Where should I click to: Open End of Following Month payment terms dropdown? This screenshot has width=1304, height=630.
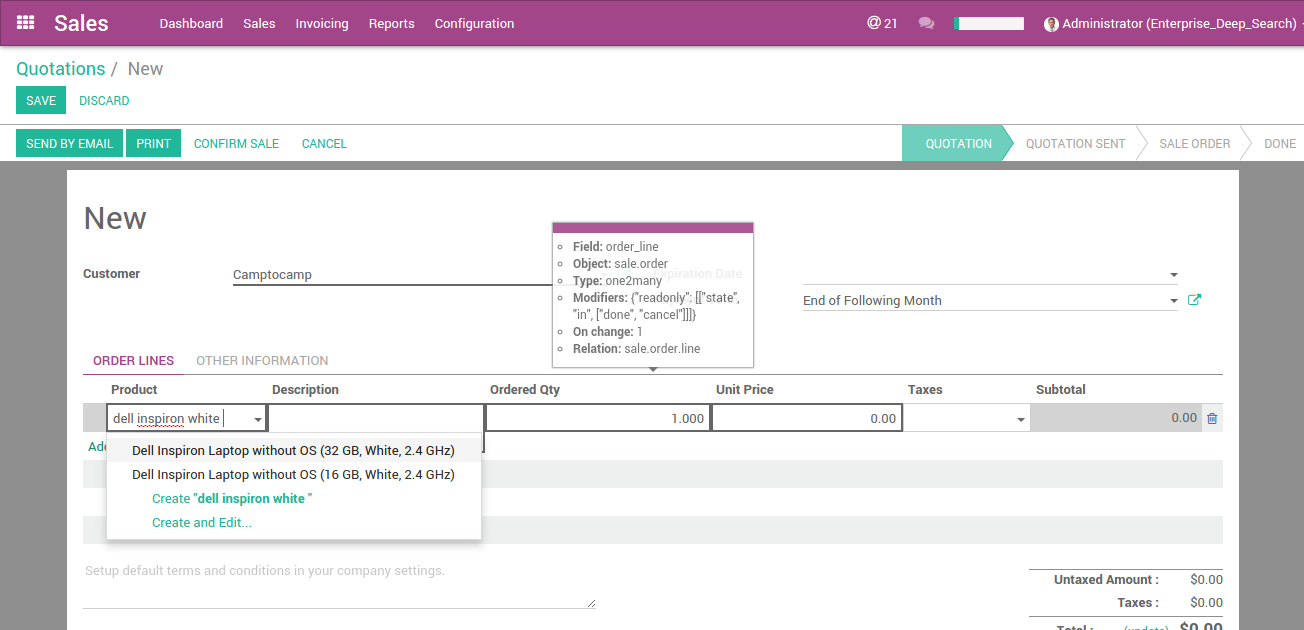point(1173,300)
